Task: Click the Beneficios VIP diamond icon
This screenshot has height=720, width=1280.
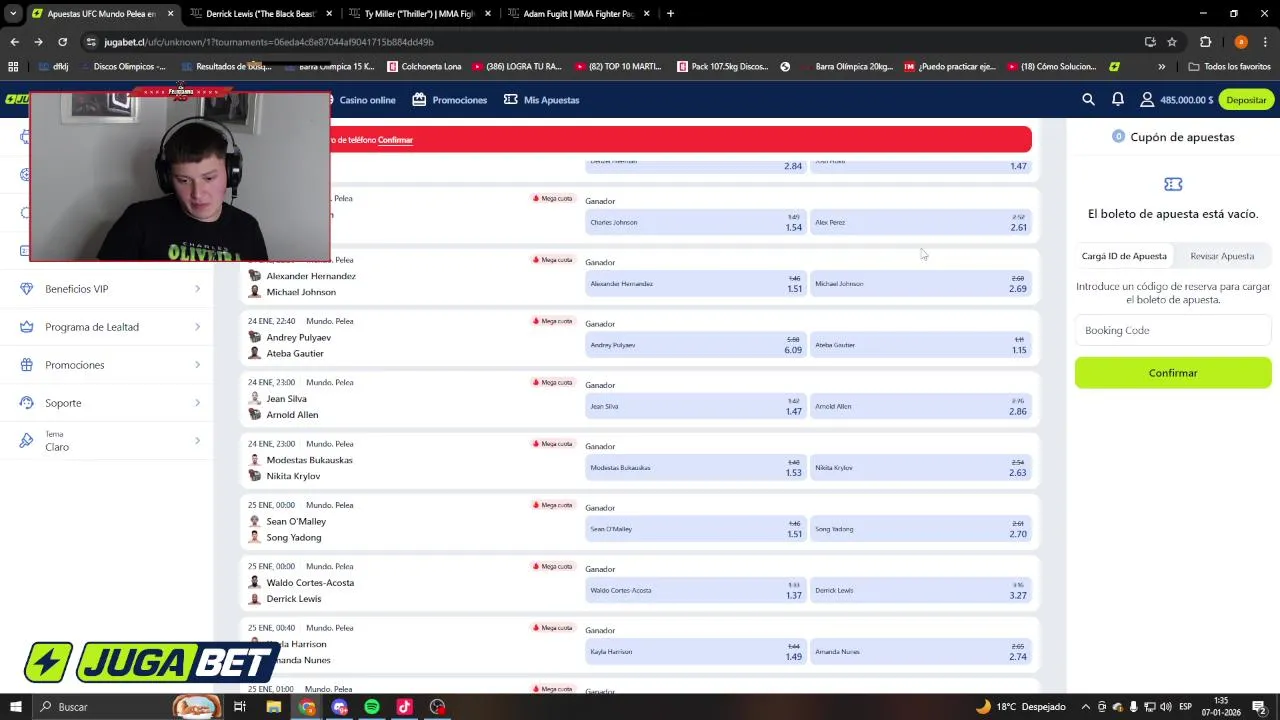Action: (x=26, y=289)
